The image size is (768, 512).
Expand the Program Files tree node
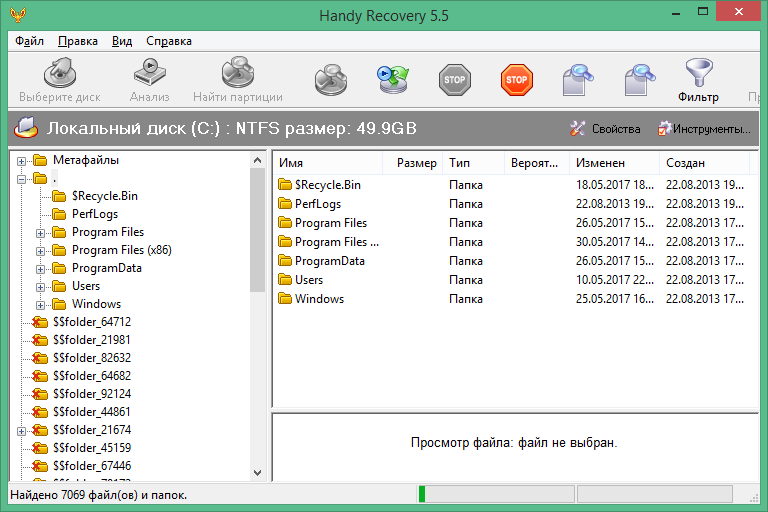[x=41, y=233]
